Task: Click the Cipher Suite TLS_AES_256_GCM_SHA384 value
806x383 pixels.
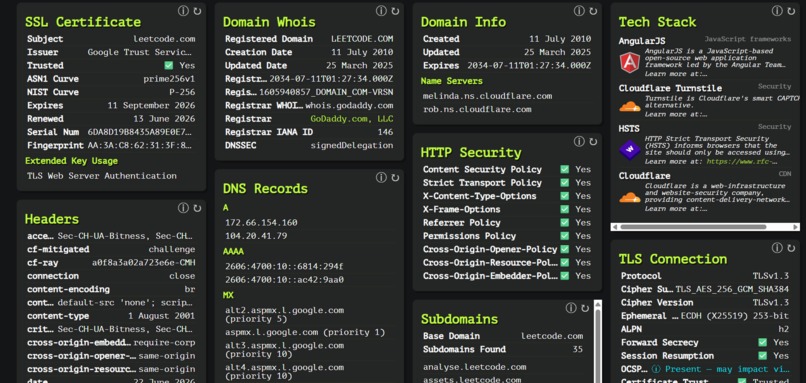Action: [732, 289]
